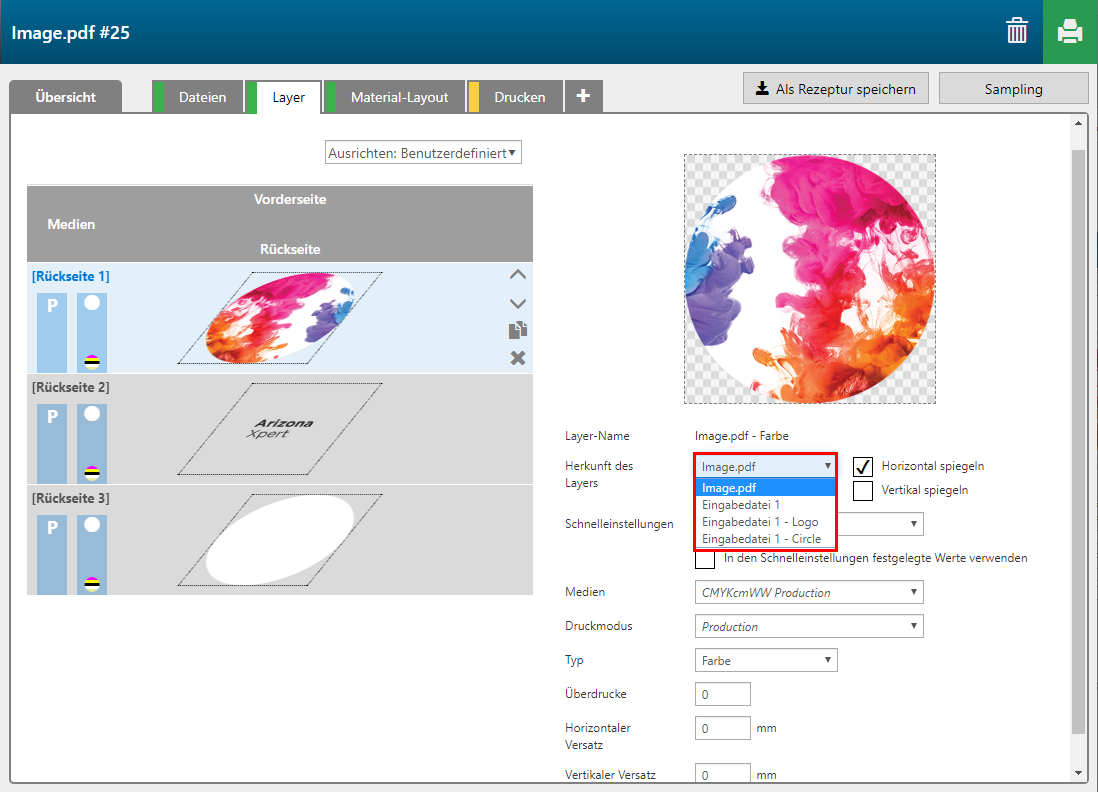
Task: Click the ink circle column of Rückseite 2
Action: click(x=92, y=444)
